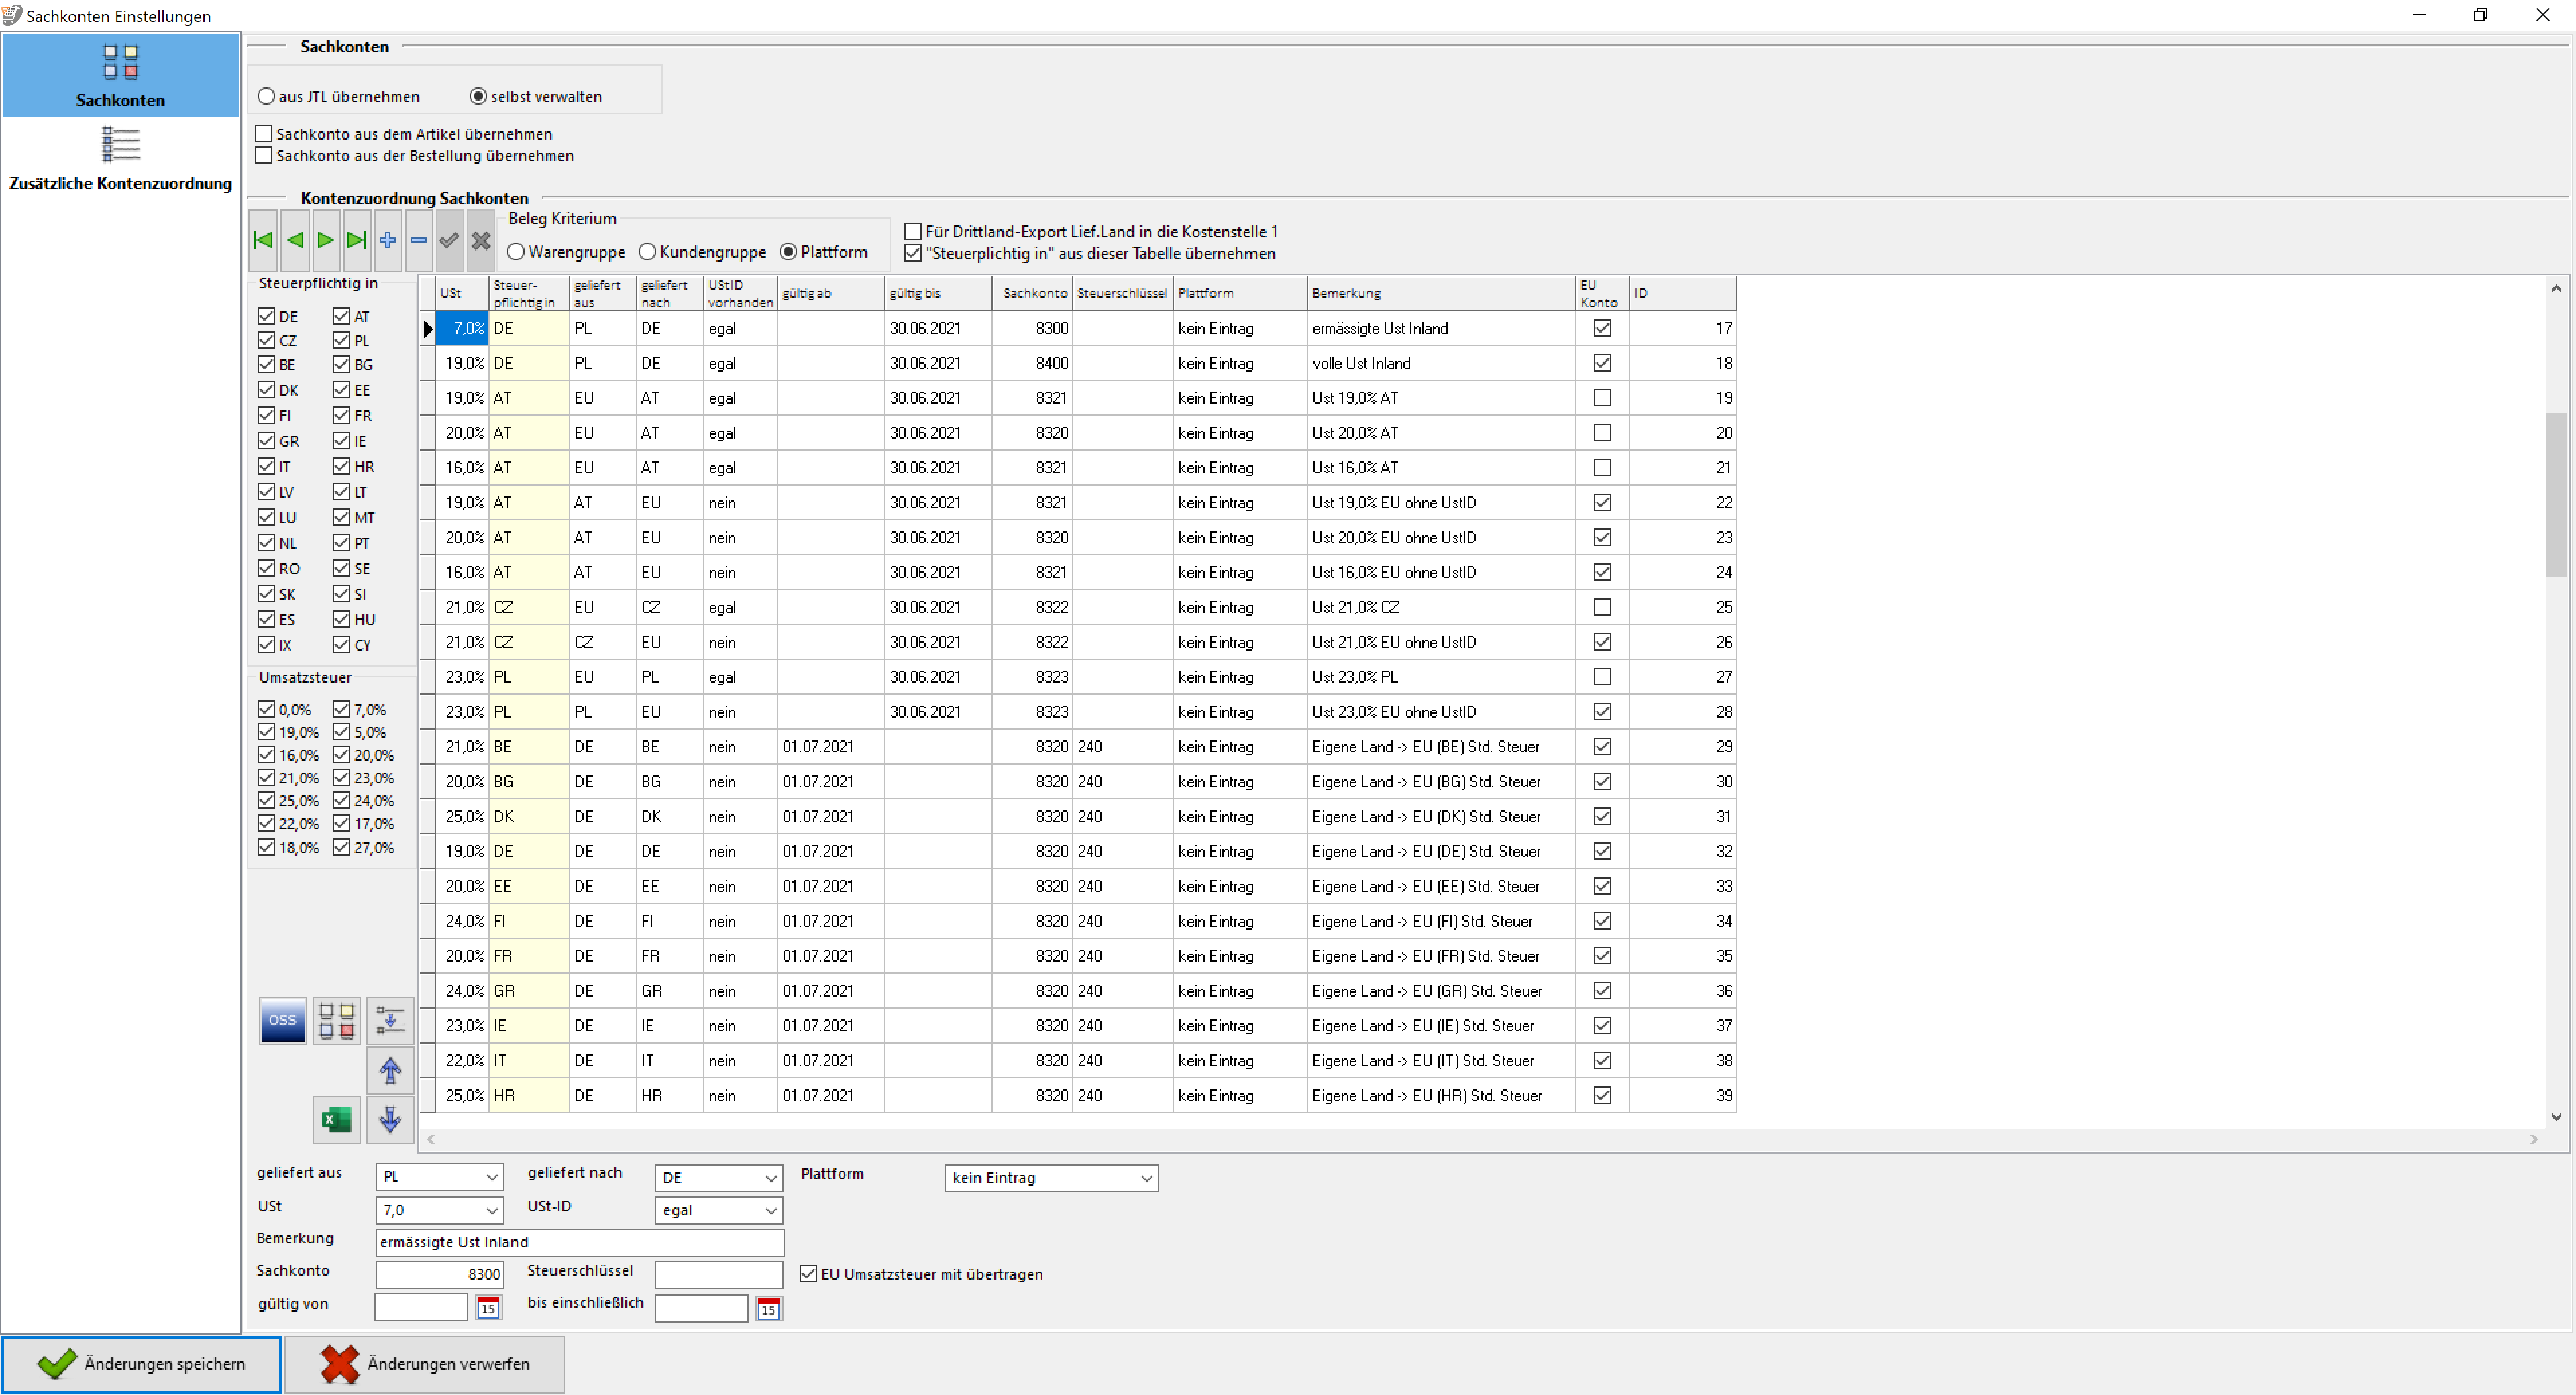2576x1395 pixels.
Task: Move the row up with the blue arrow
Action: (390, 1070)
